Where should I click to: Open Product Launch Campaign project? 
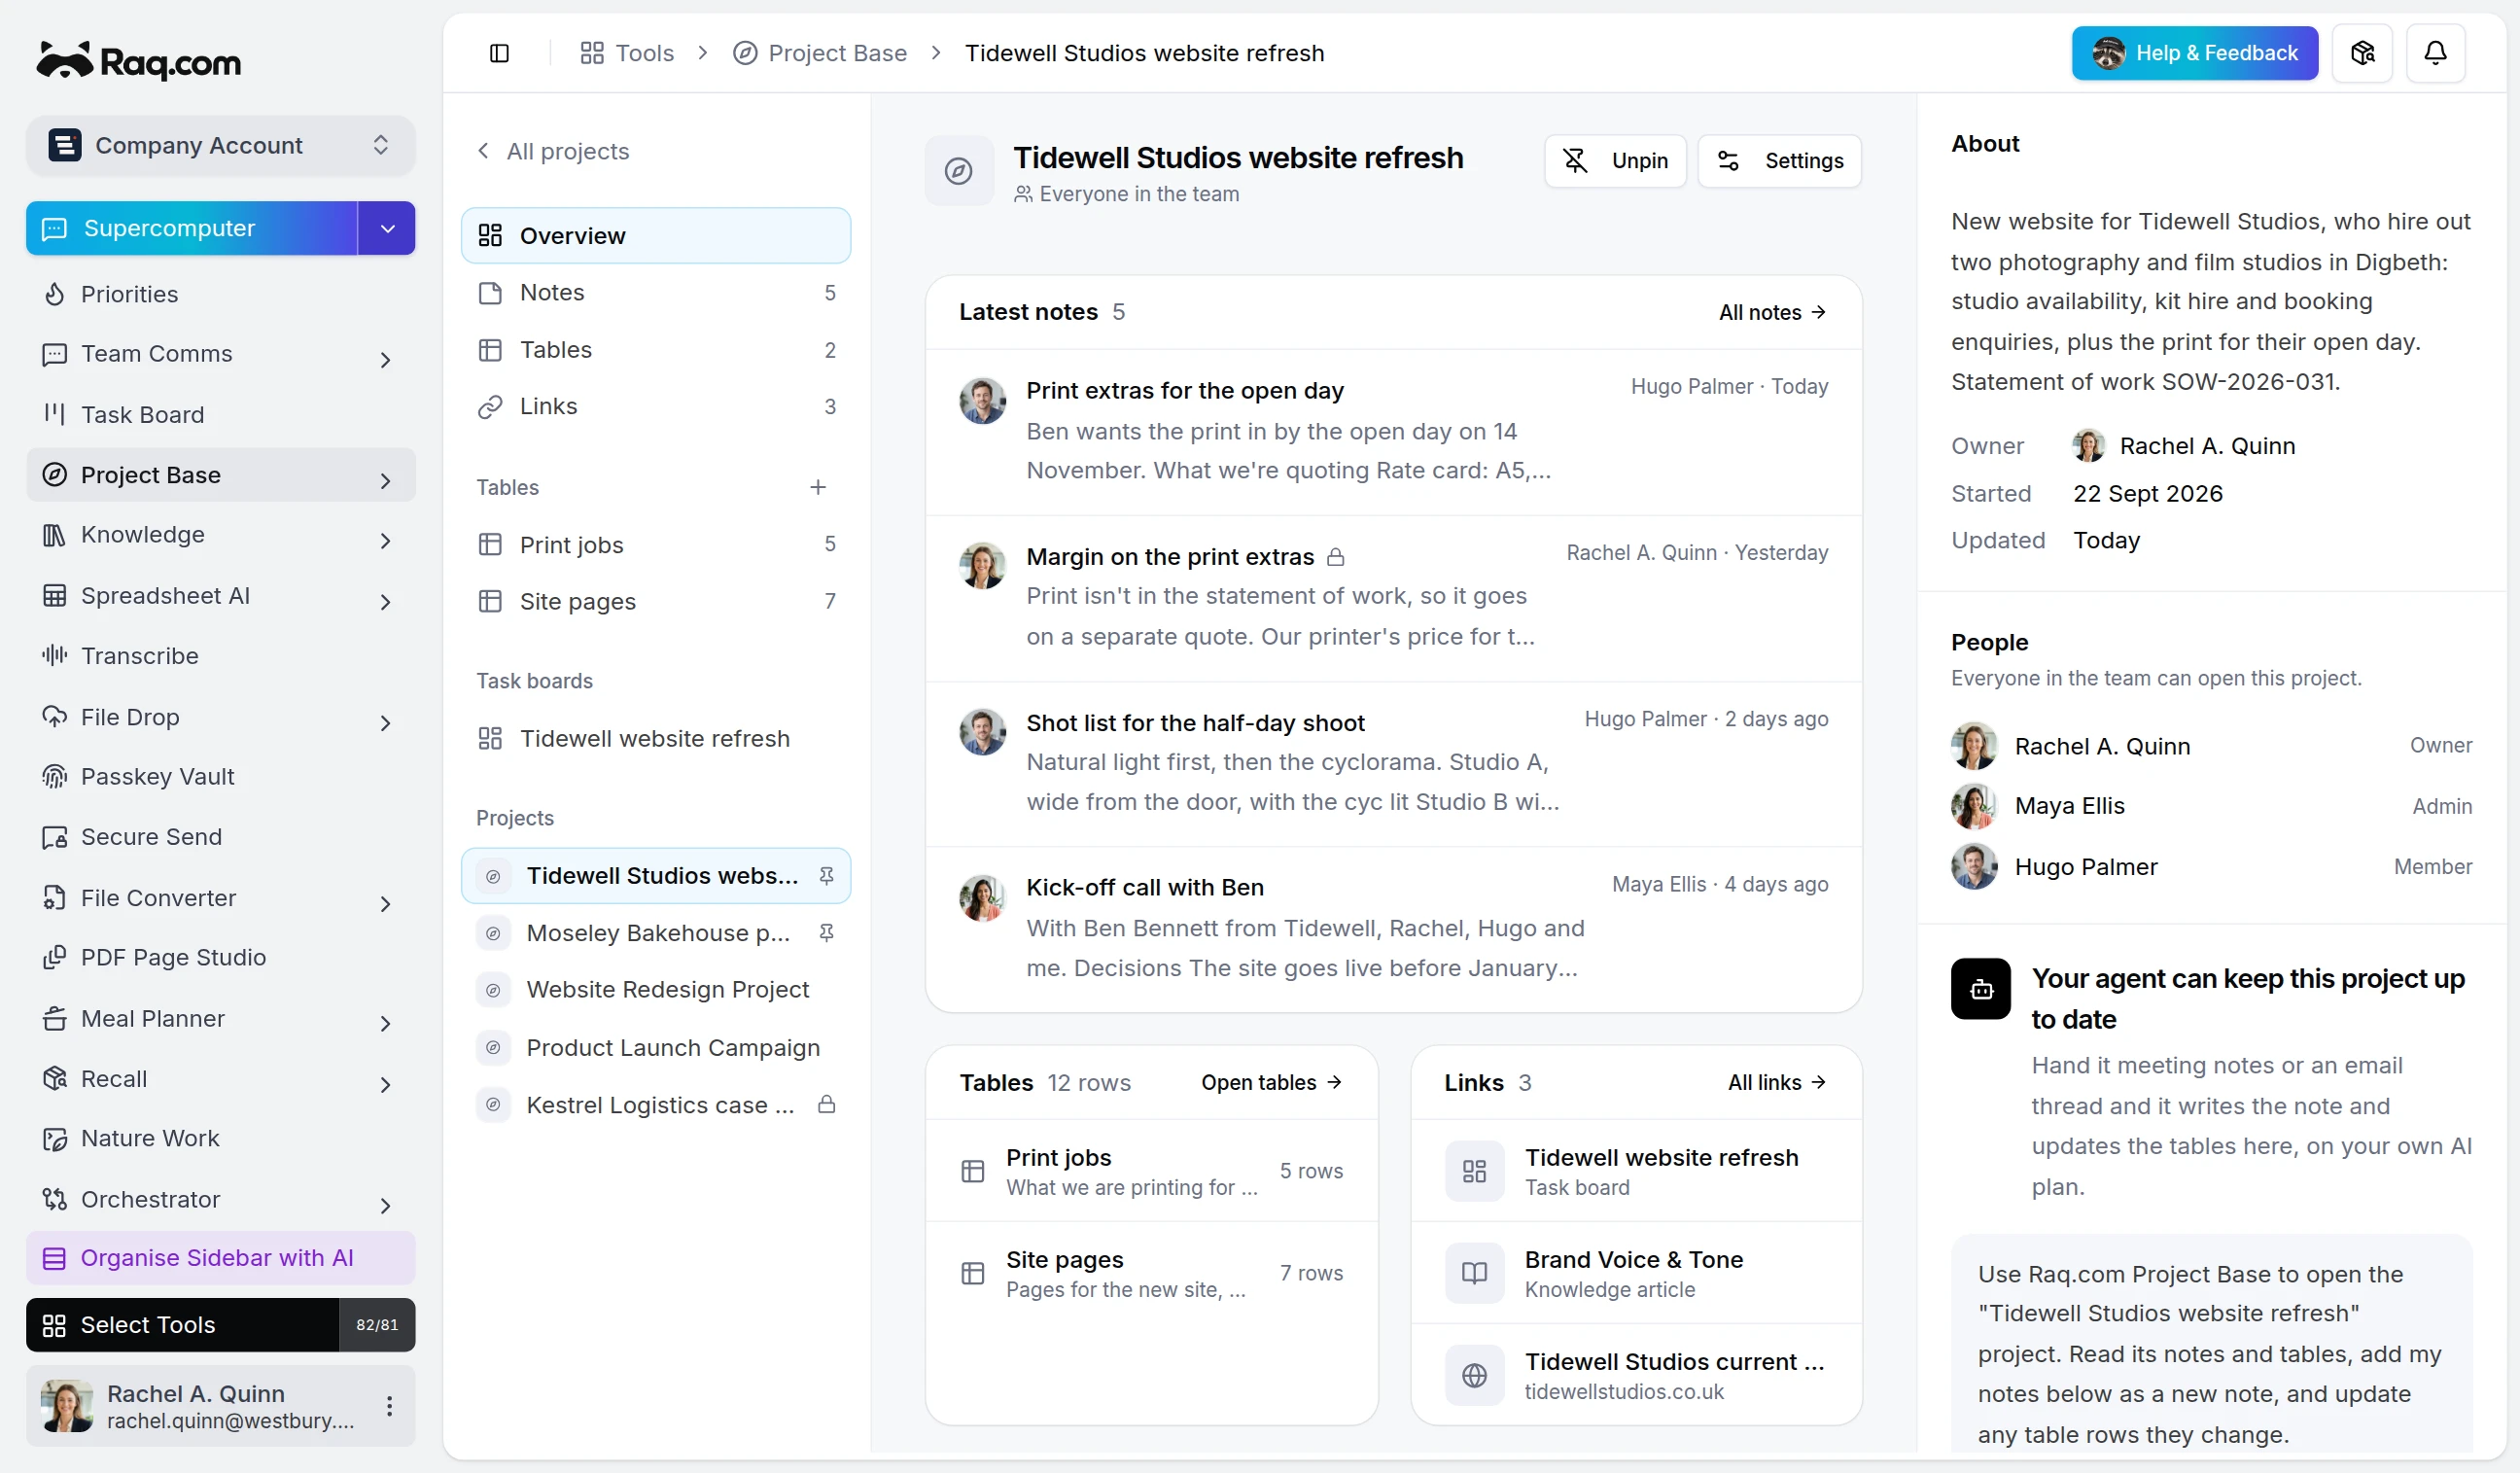(x=655, y=1048)
